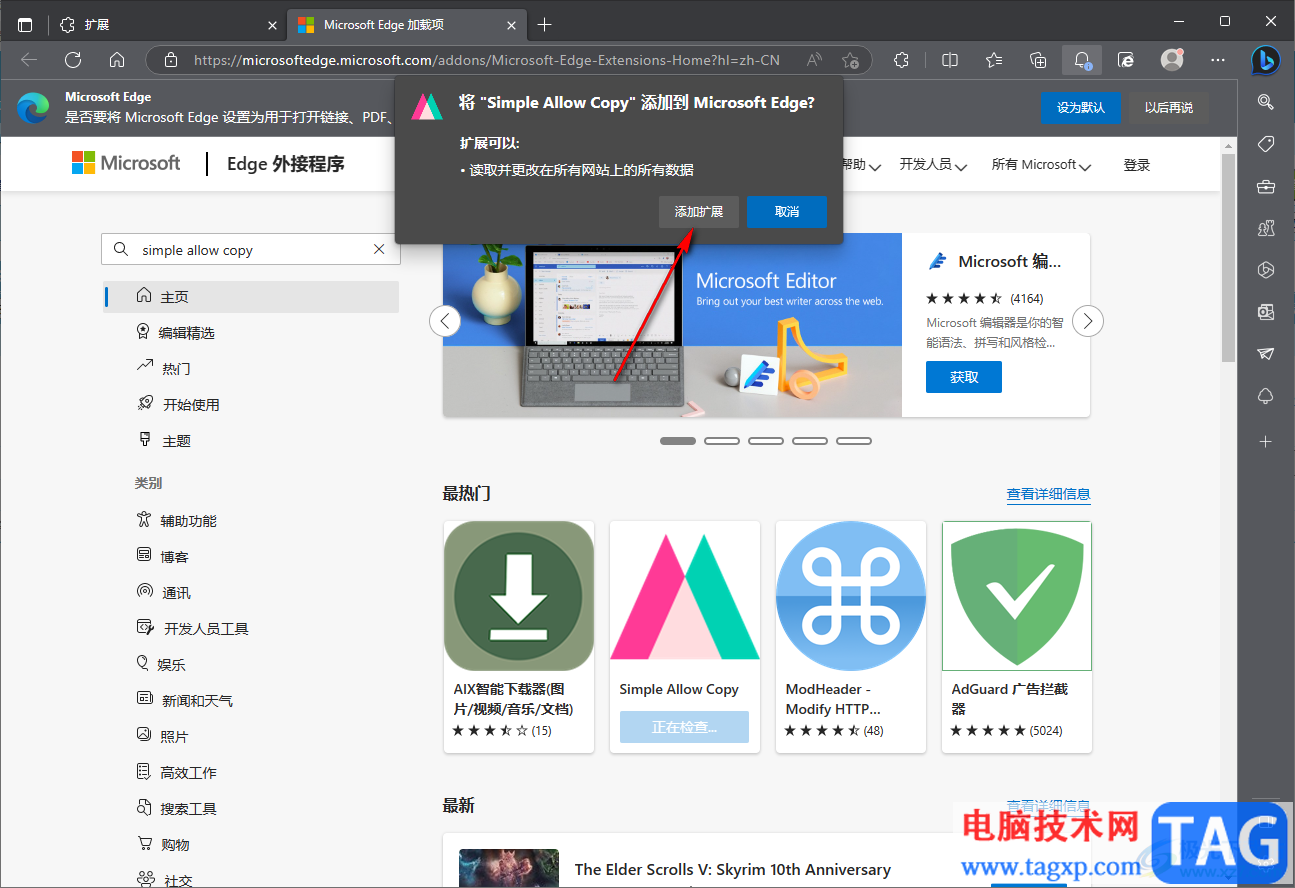Open IE mode icon in toolbar
The width and height of the screenshot is (1295, 888).
[x=1126, y=60]
